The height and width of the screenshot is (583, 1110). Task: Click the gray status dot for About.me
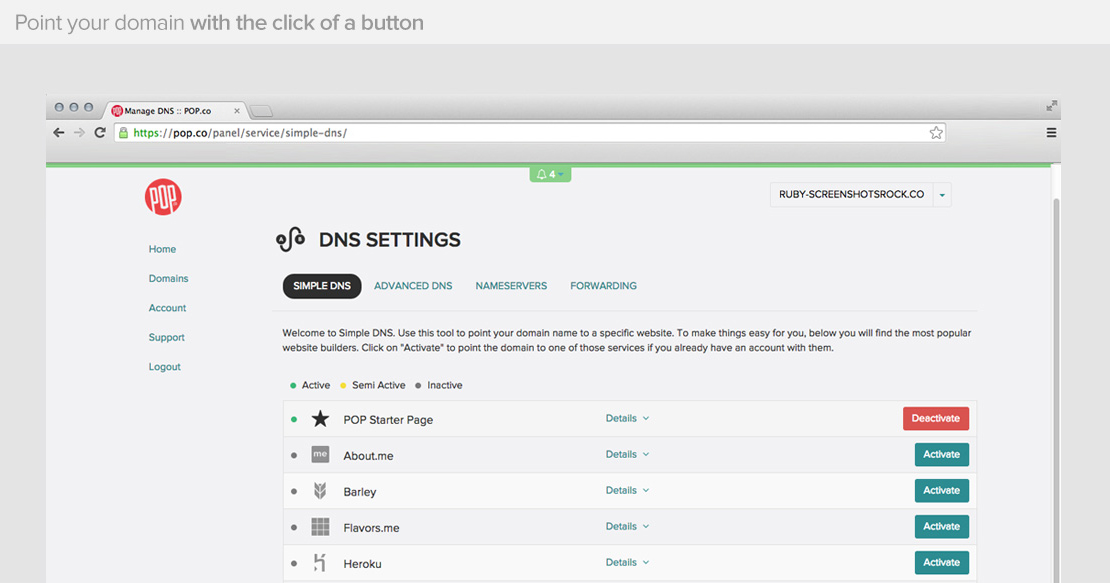point(294,456)
